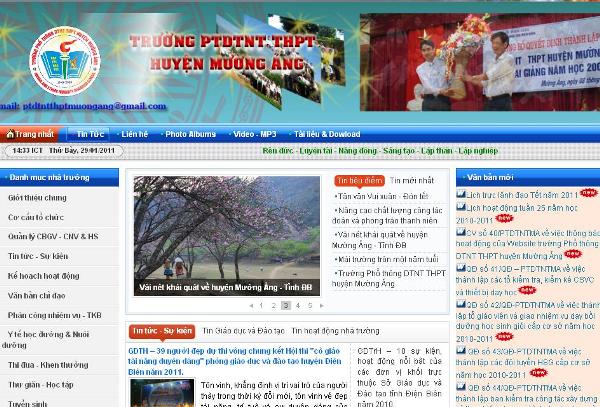
Task: Open GDTH 39 người đẹp article headline
Action: [235, 361]
